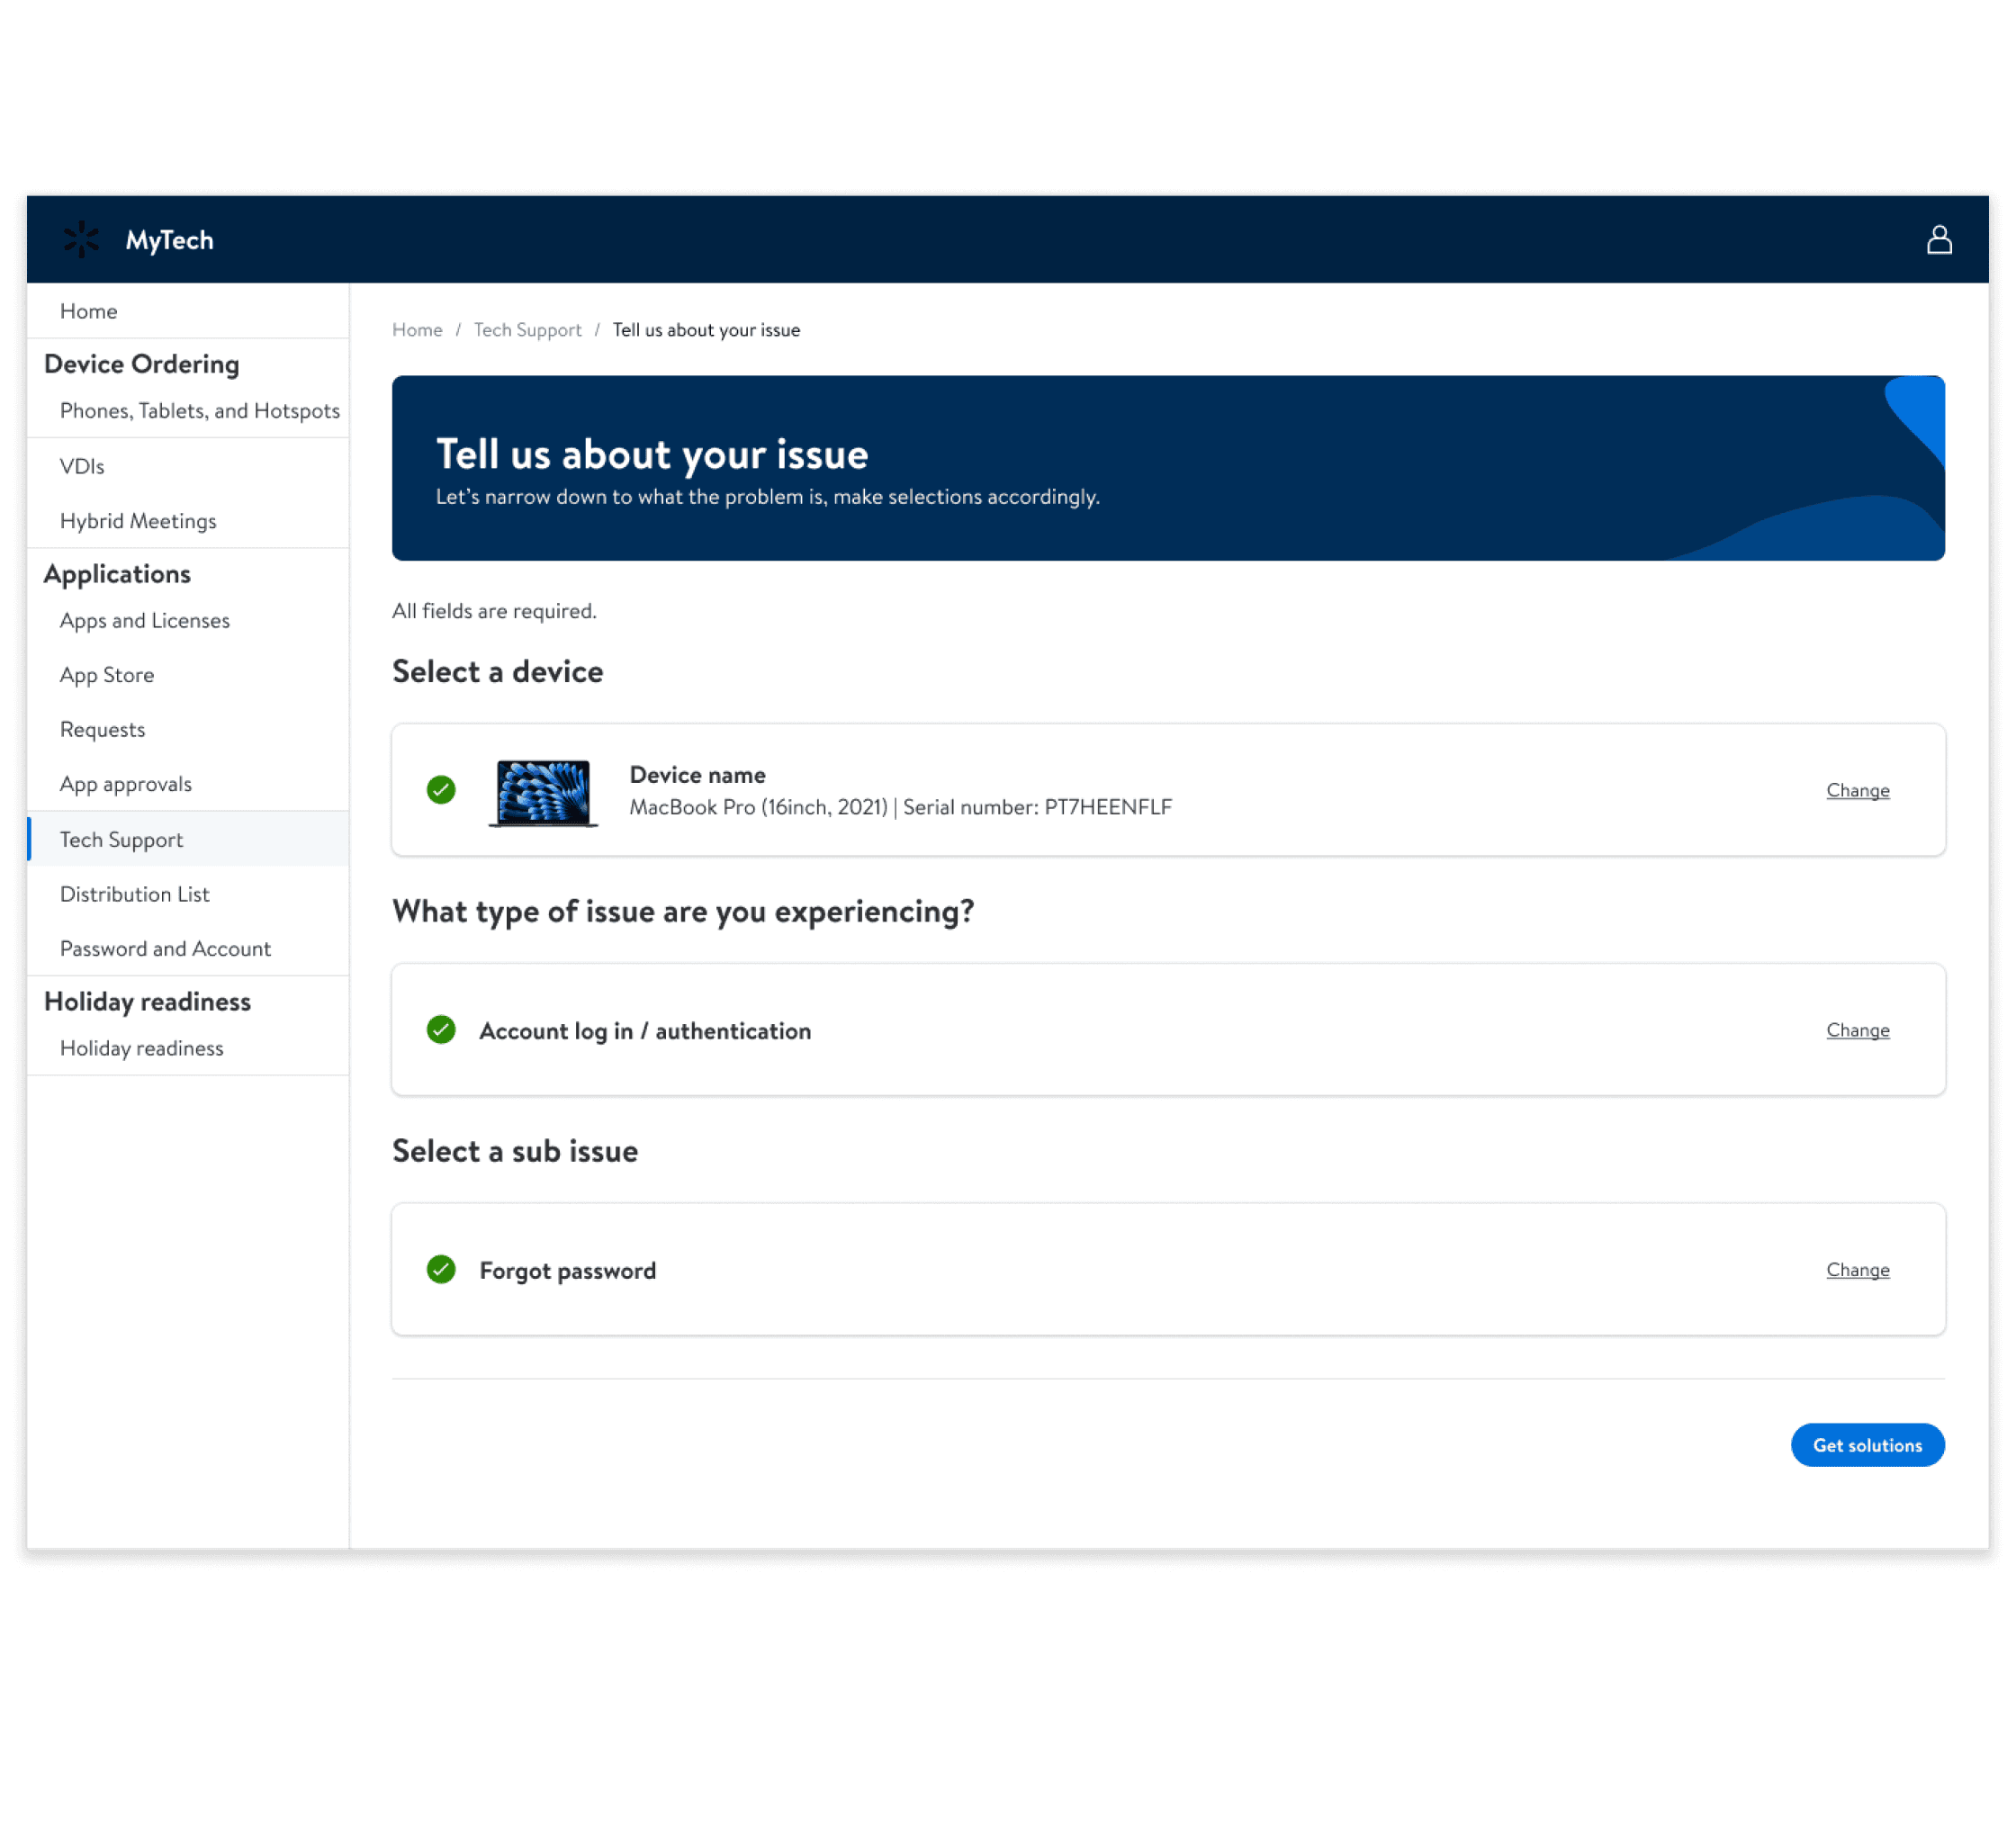Open Phones, Tablets, and Hotspots menu item

click(x=200, y=411)
